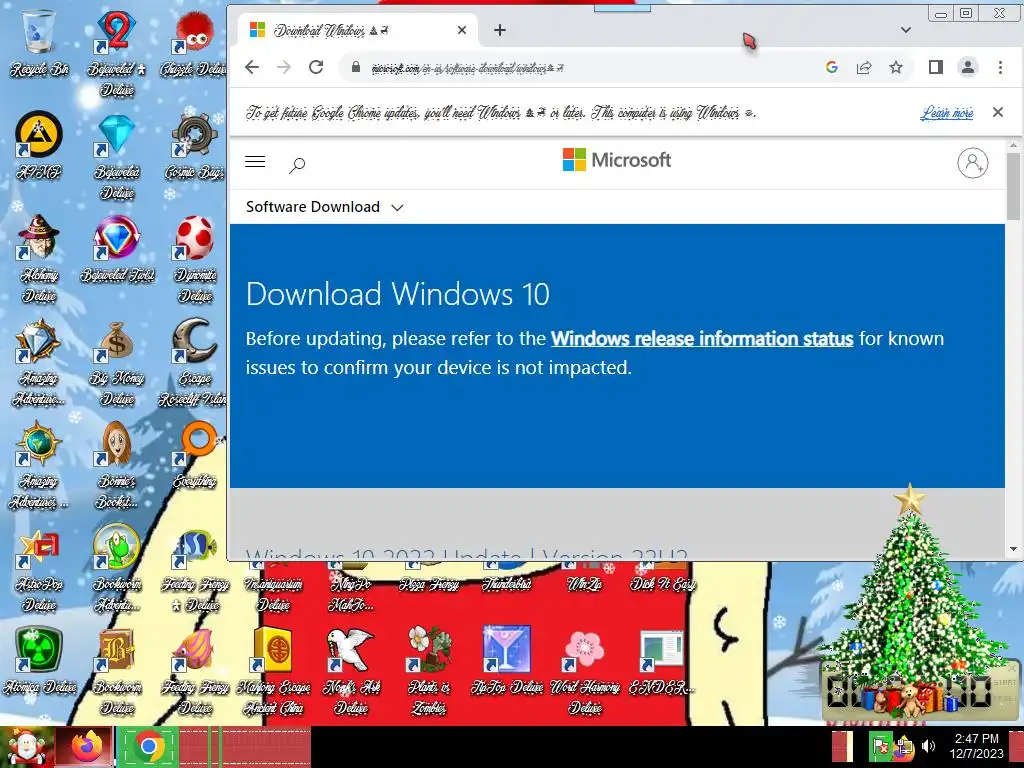
Task: Open Microsoft site search magnifier
Action: pyautogui.click(x=297, y=165)
